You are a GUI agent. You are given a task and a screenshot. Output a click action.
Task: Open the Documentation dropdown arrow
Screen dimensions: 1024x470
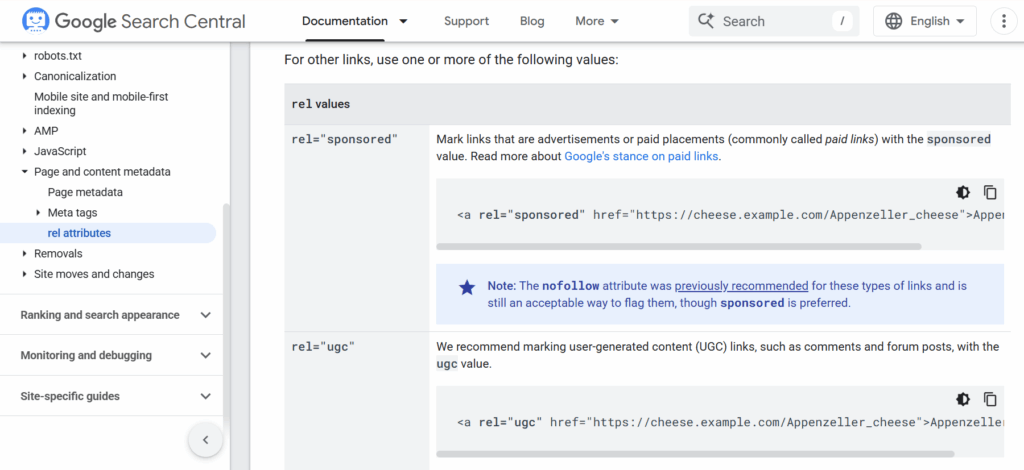404,21
